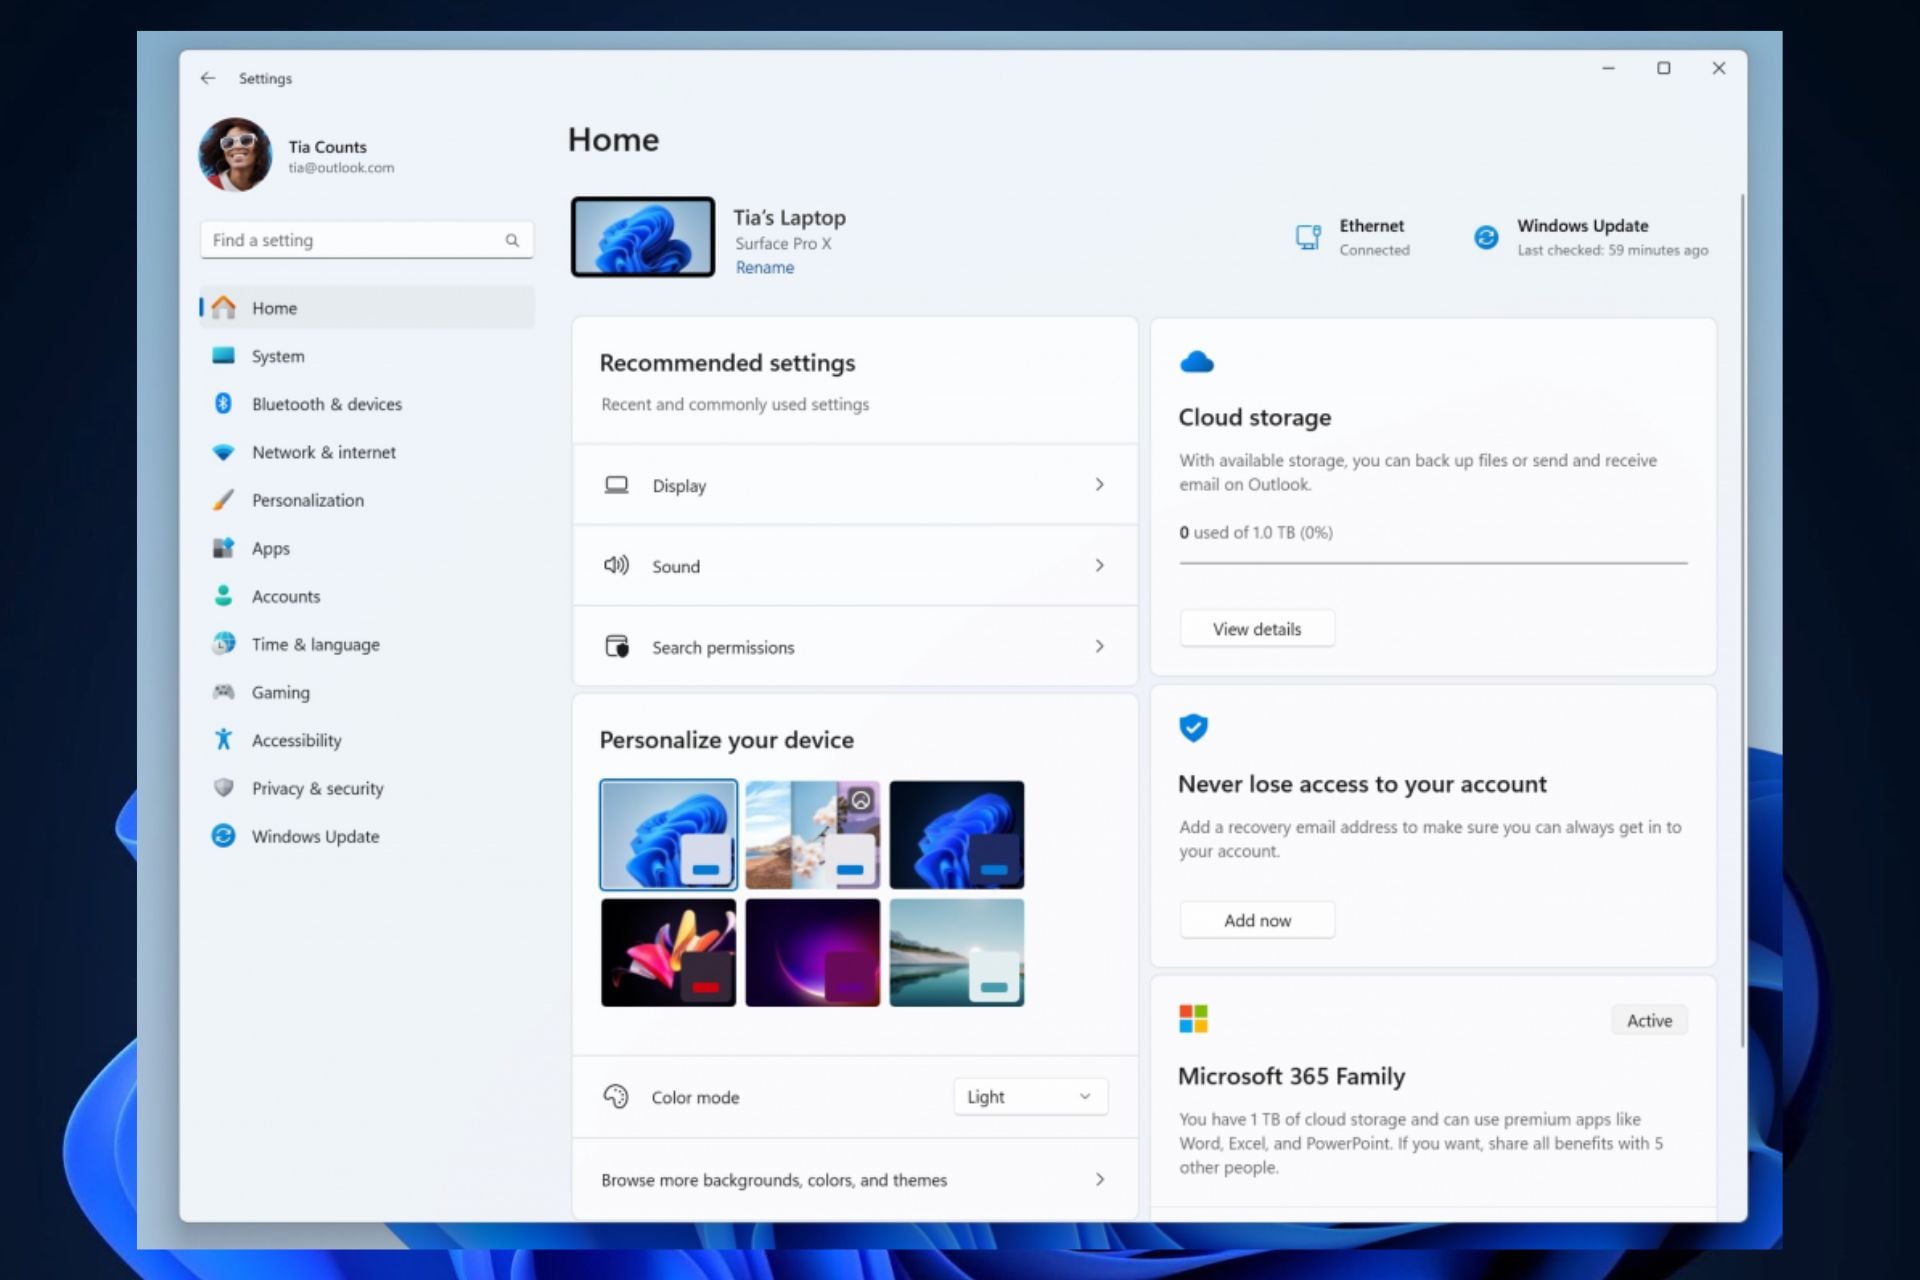Select Time & language category
The width and height of the screenshot is (1920, 1280).
(x=315, y=644)
